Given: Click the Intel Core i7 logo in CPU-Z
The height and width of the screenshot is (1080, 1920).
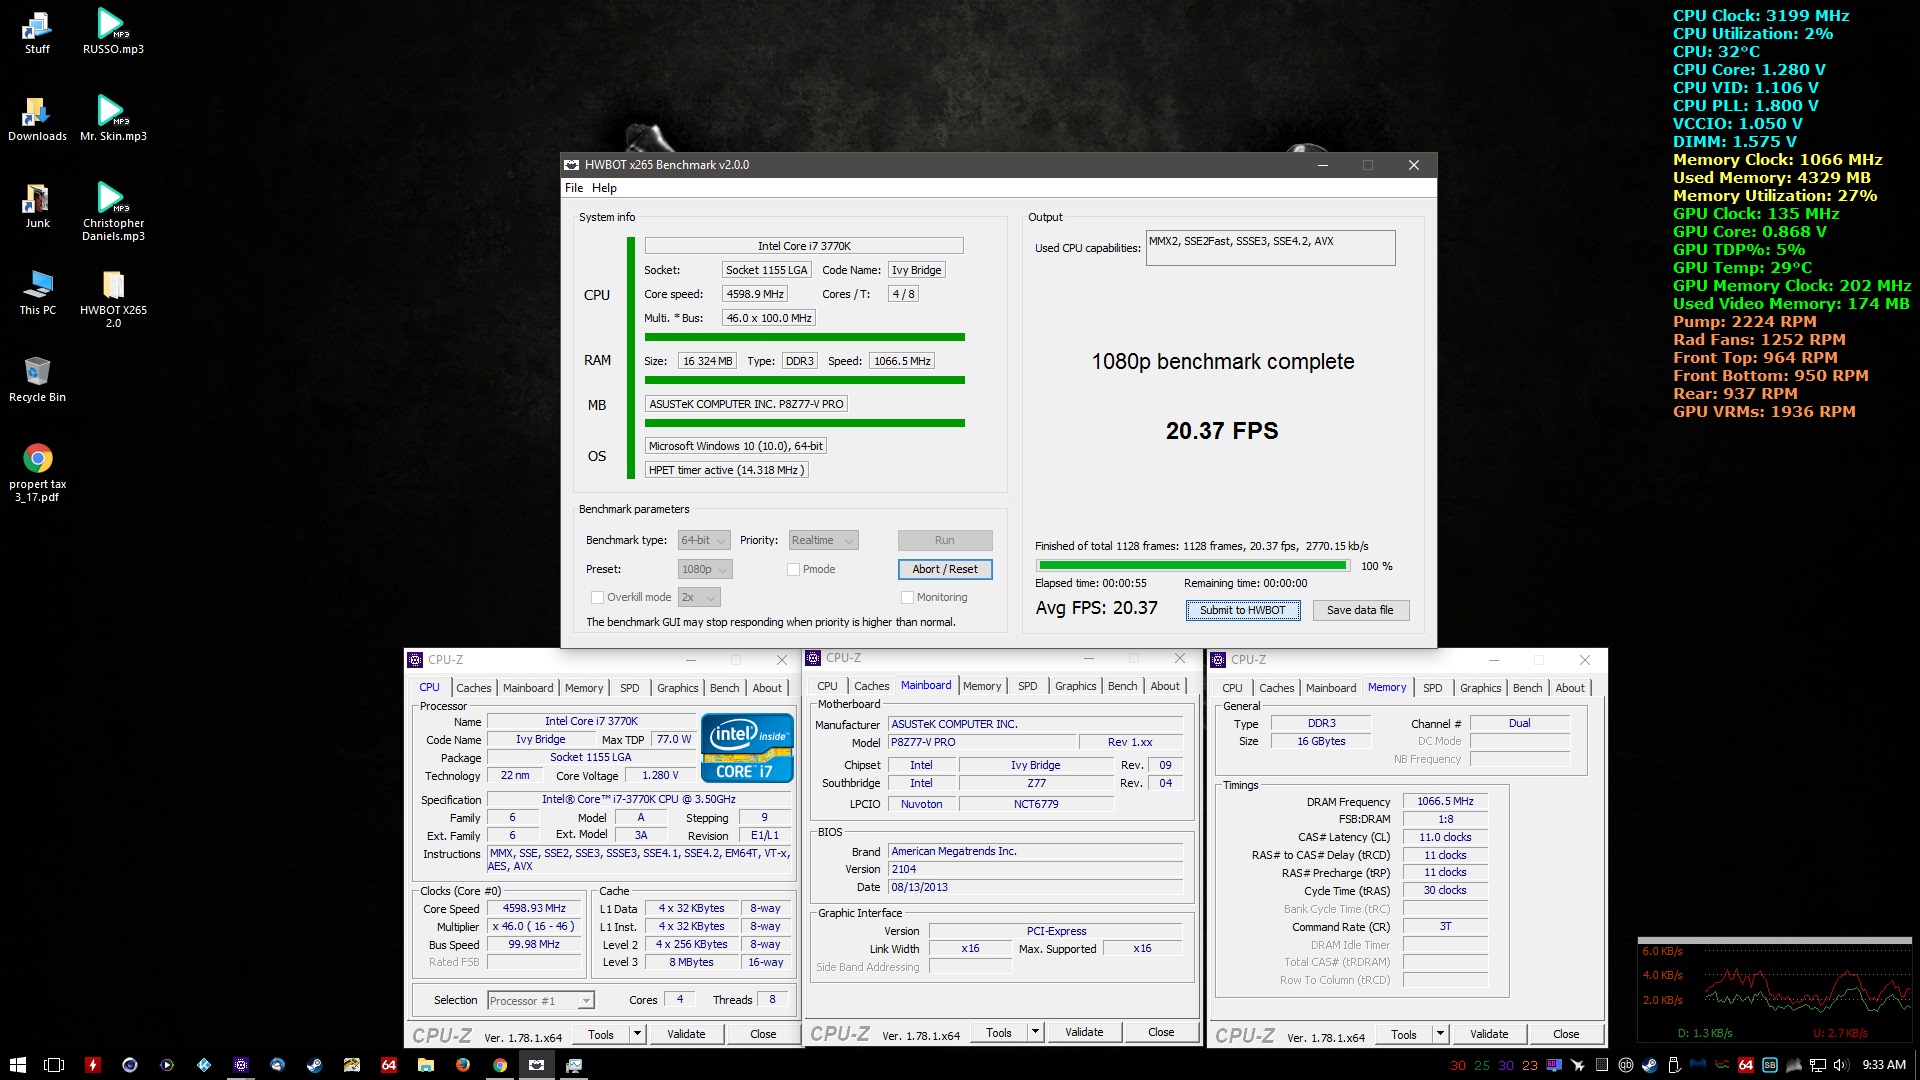Looking at the screenshot, I should pyautogui.click(x=747, y=748).
